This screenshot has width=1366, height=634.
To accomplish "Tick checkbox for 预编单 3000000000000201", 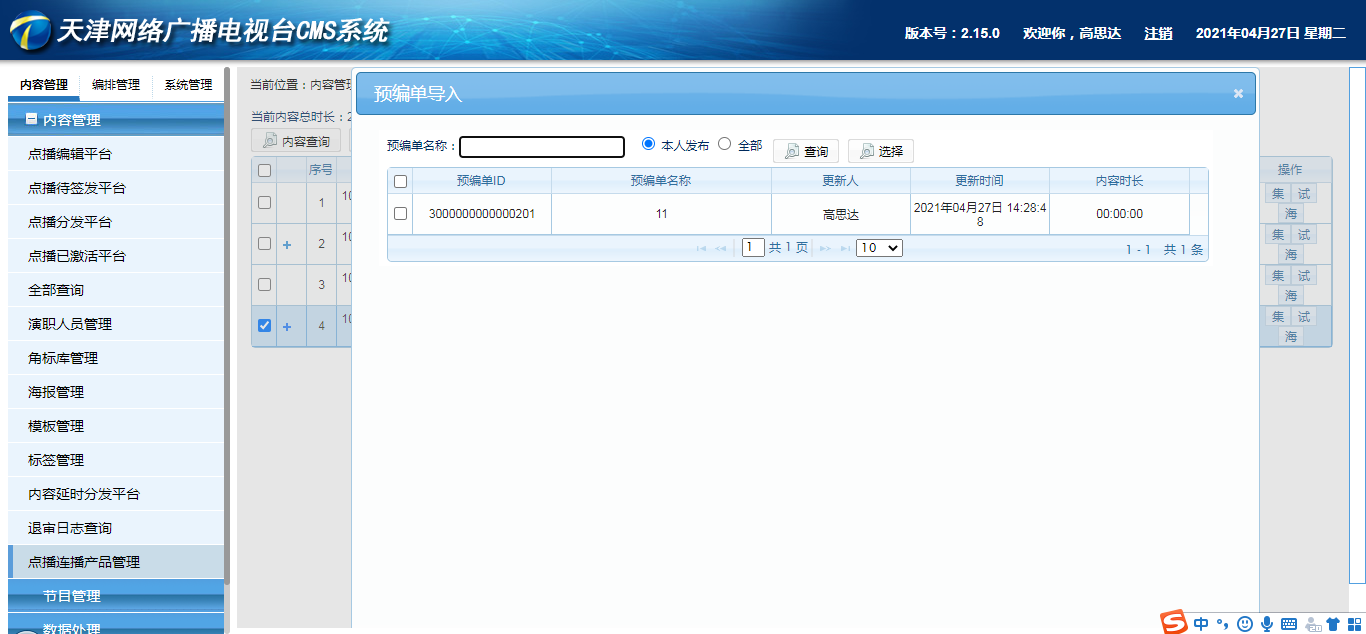I will [401, 214].
